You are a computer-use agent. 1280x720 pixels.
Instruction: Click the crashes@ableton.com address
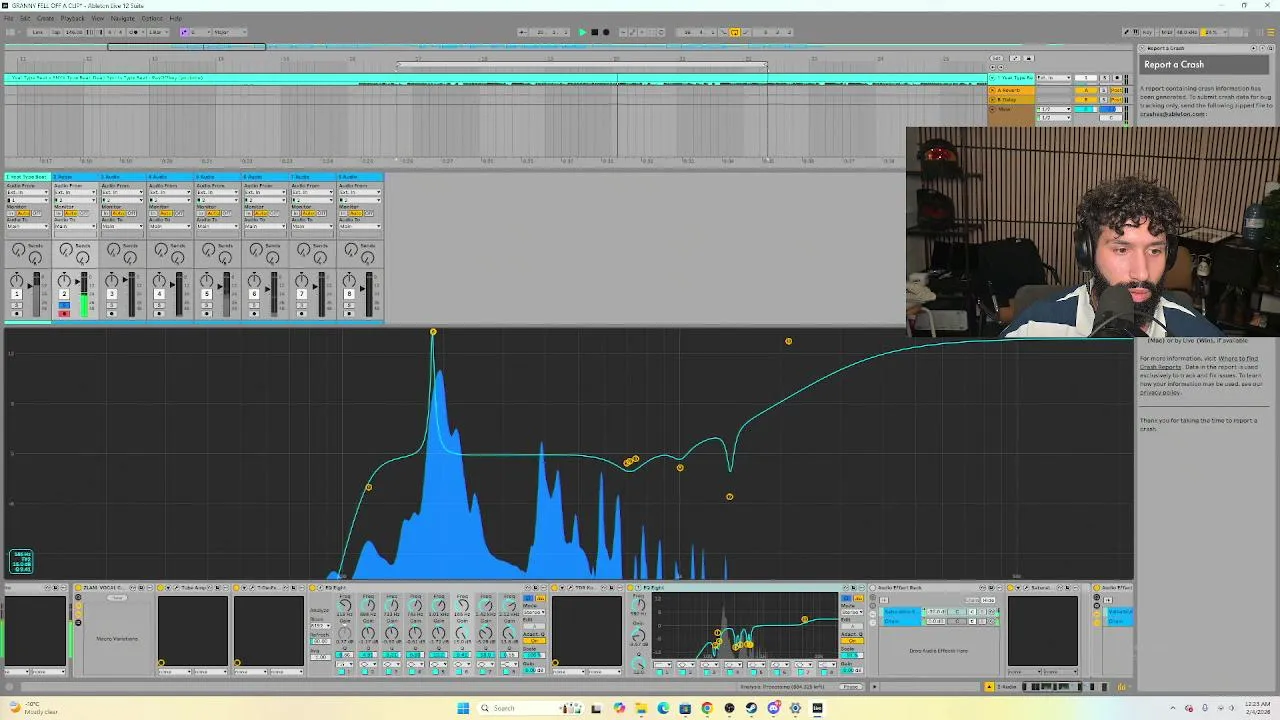[1174, 114]
